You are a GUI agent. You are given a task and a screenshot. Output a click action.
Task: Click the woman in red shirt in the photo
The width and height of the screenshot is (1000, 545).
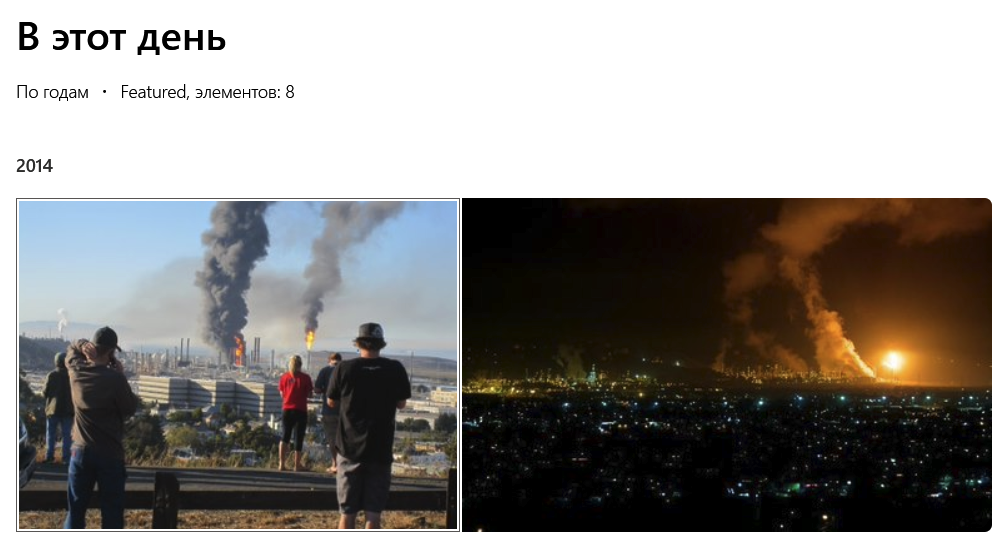pyautogui.click(x=295, y=413)
